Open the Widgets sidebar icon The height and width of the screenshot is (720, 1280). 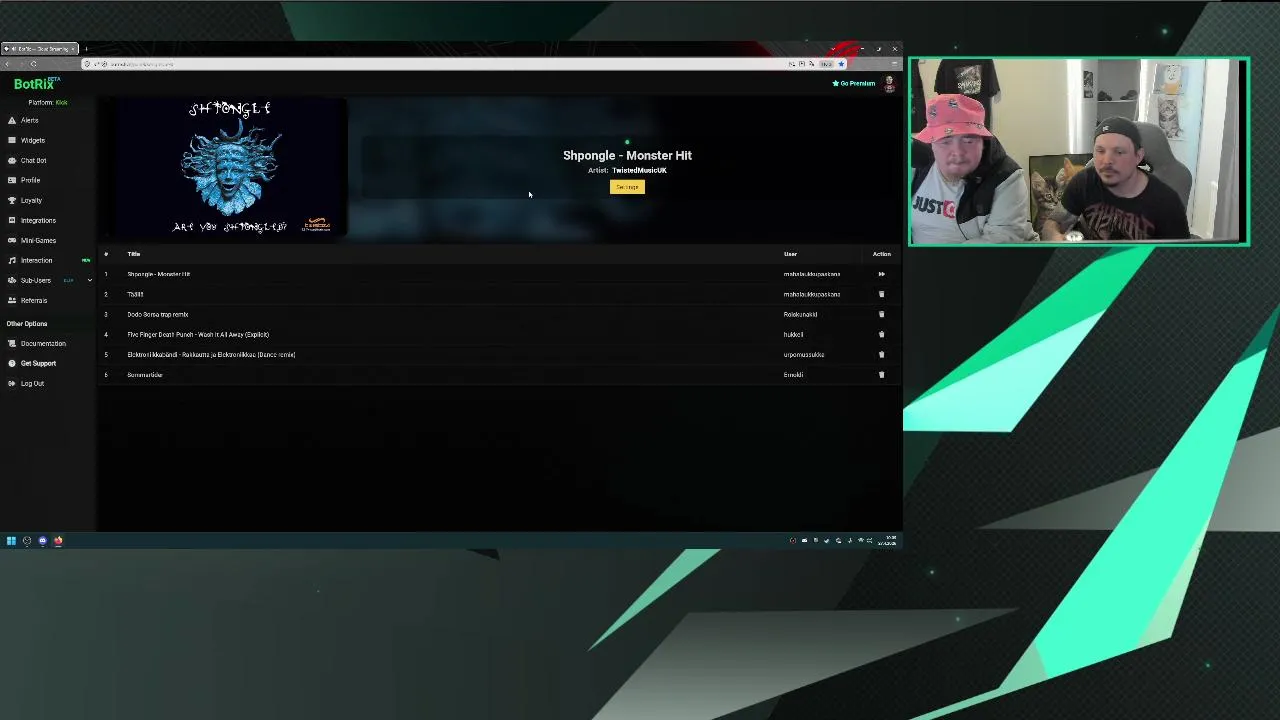click(11, 140)
